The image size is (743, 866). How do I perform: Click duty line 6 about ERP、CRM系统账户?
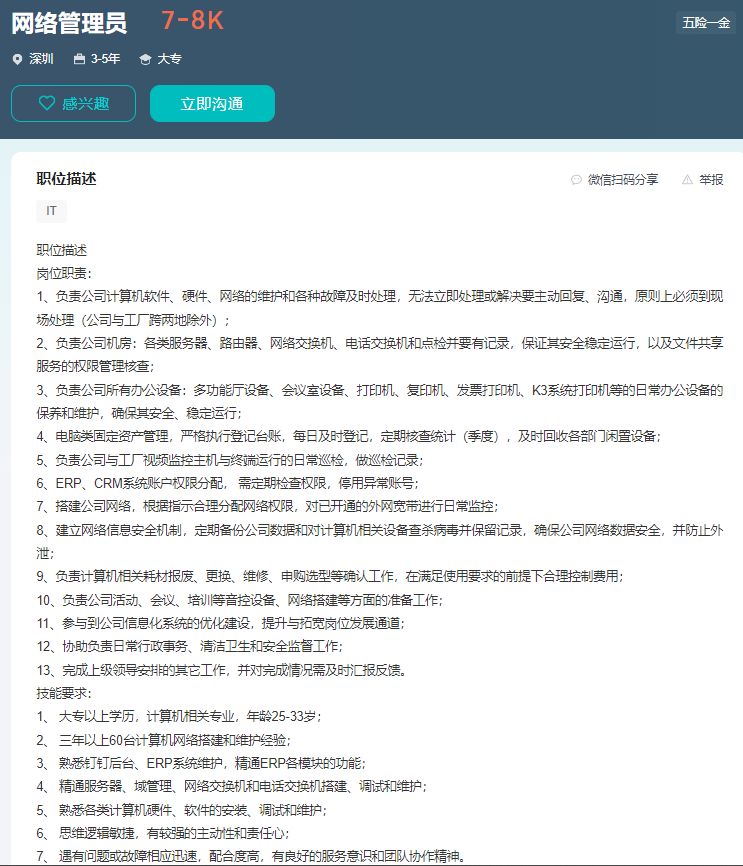[228, 483]
